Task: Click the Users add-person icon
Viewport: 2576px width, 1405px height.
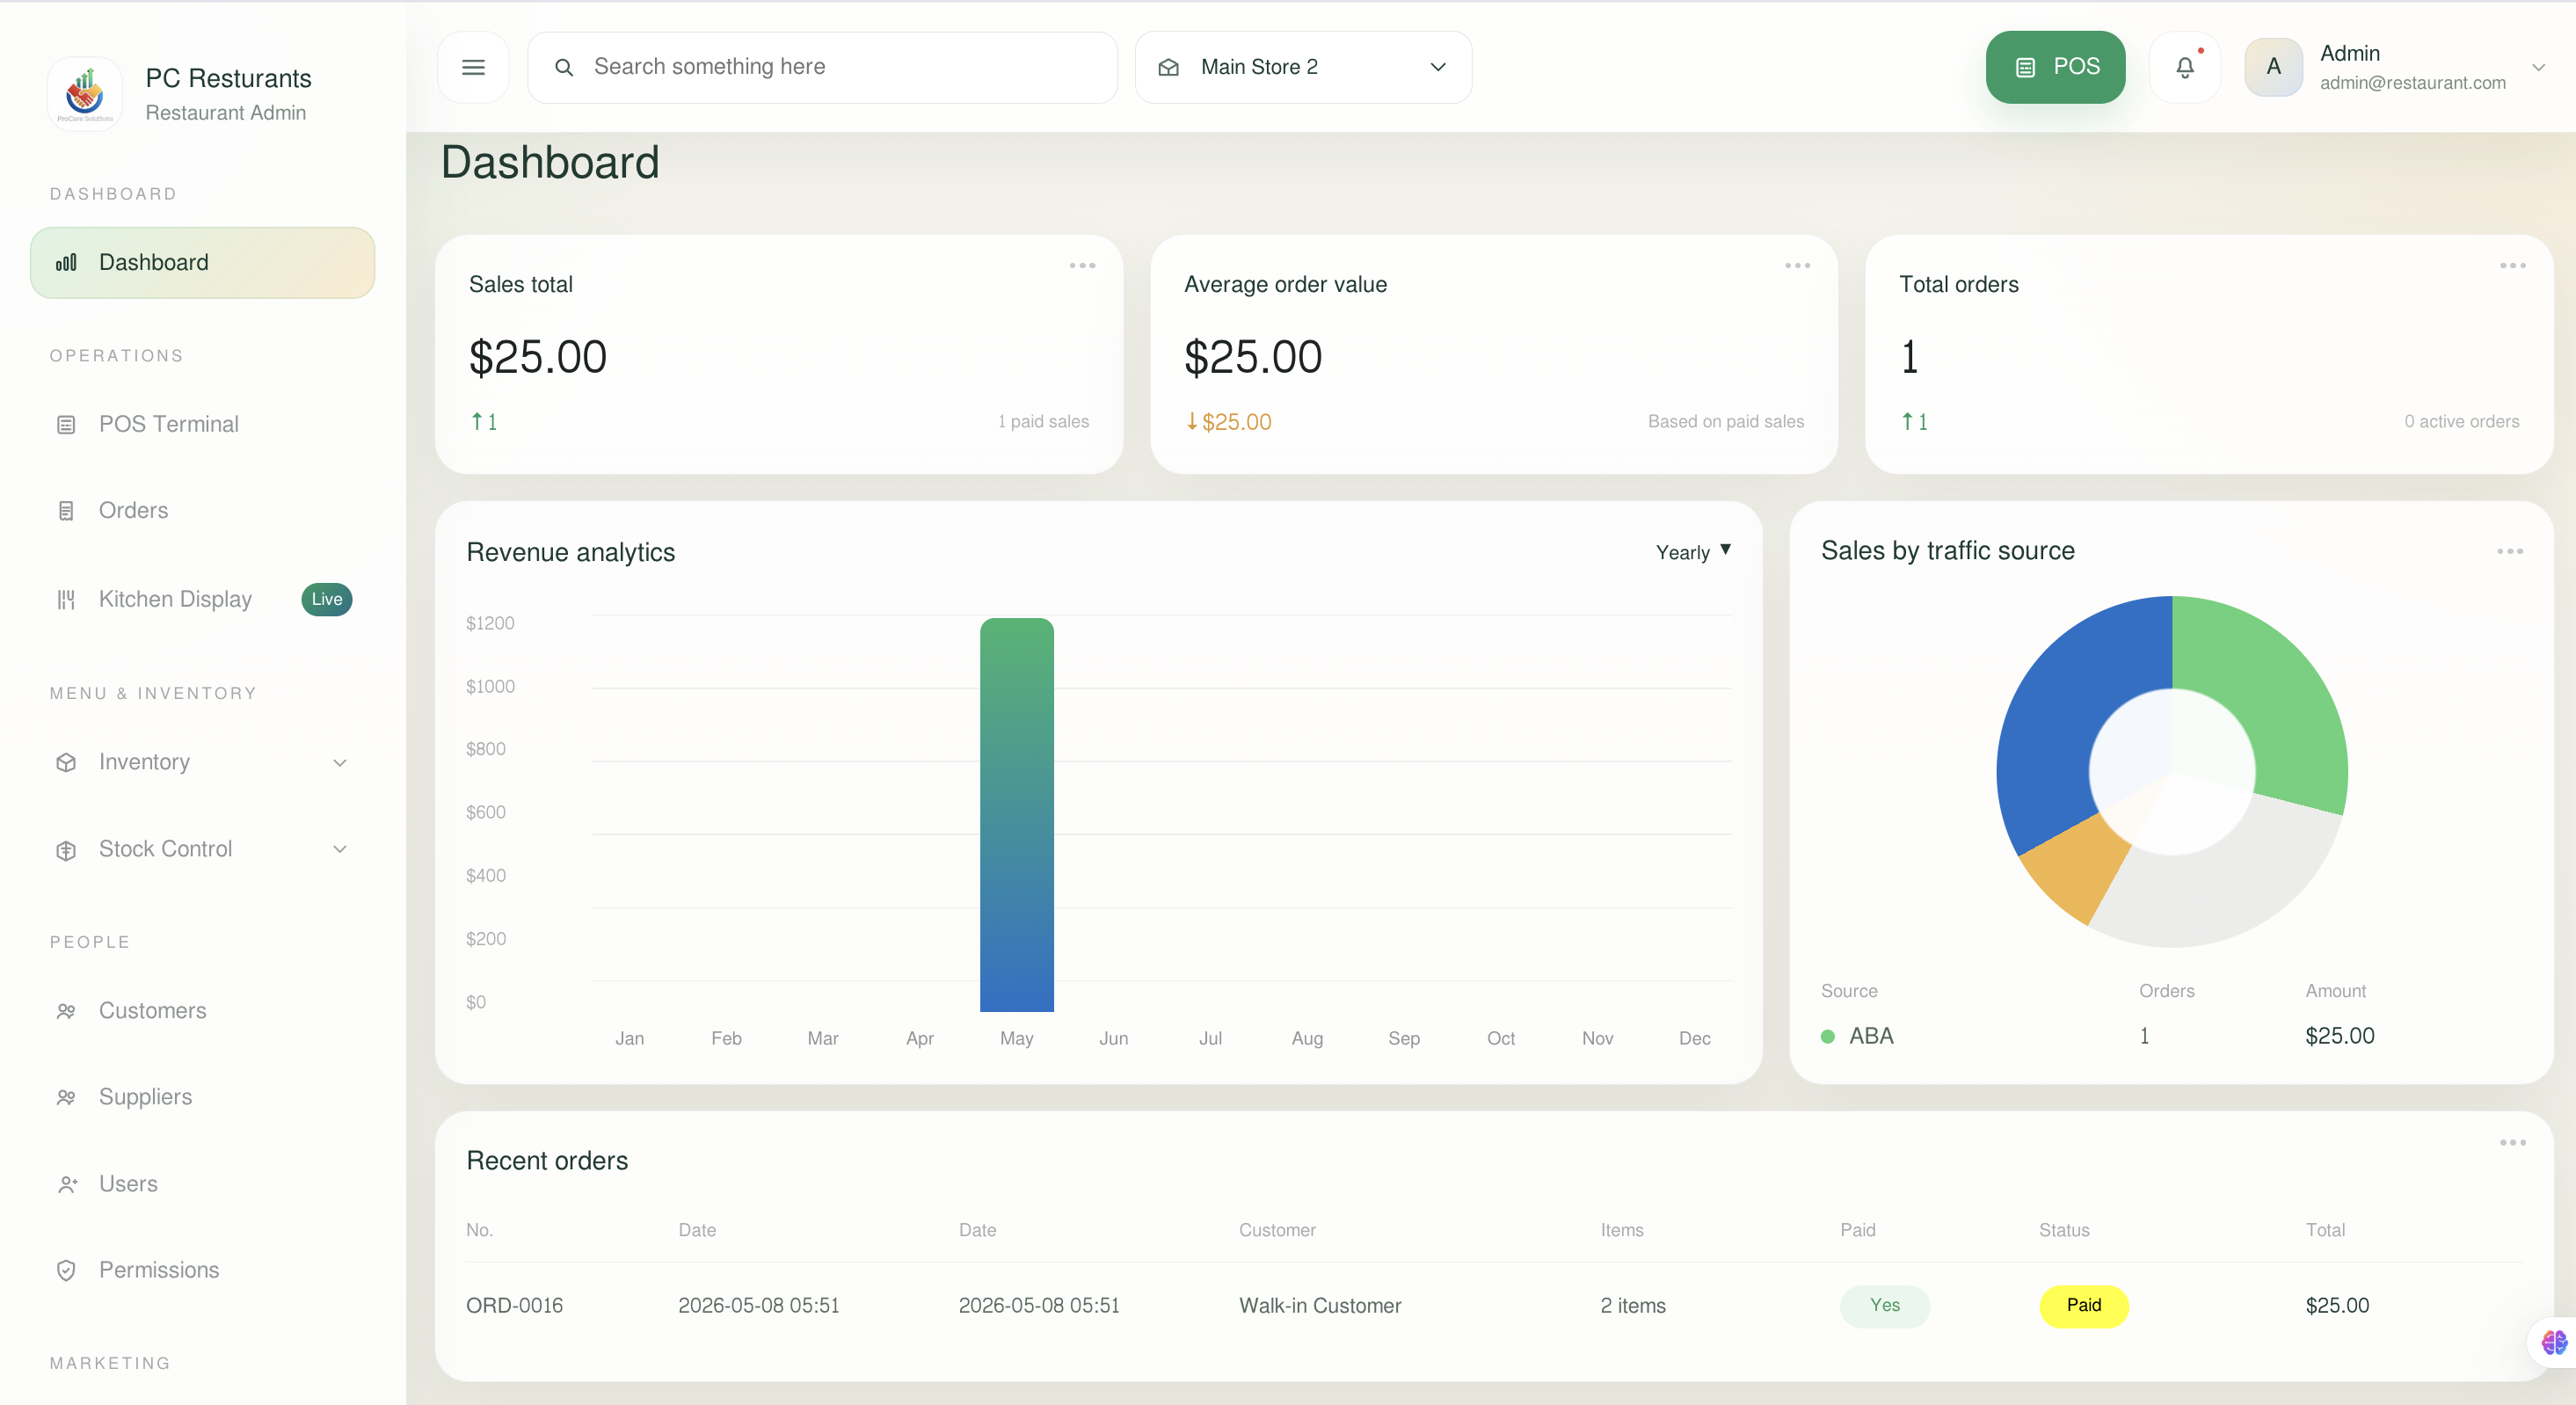Action: (67, 1185)
